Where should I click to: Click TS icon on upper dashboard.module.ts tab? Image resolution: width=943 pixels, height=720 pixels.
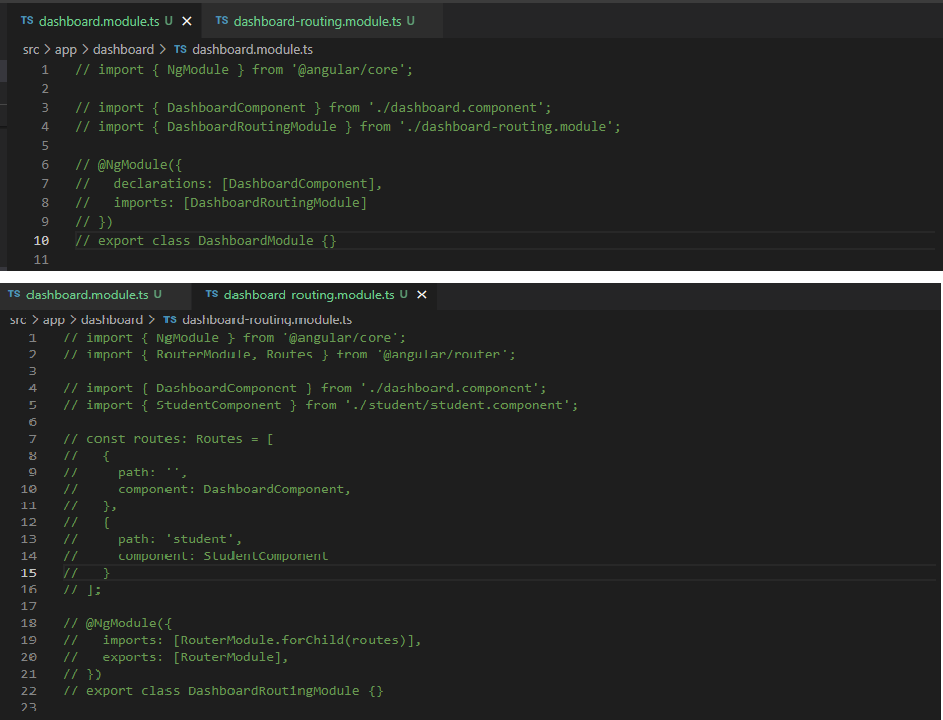[x=27, y=21]
